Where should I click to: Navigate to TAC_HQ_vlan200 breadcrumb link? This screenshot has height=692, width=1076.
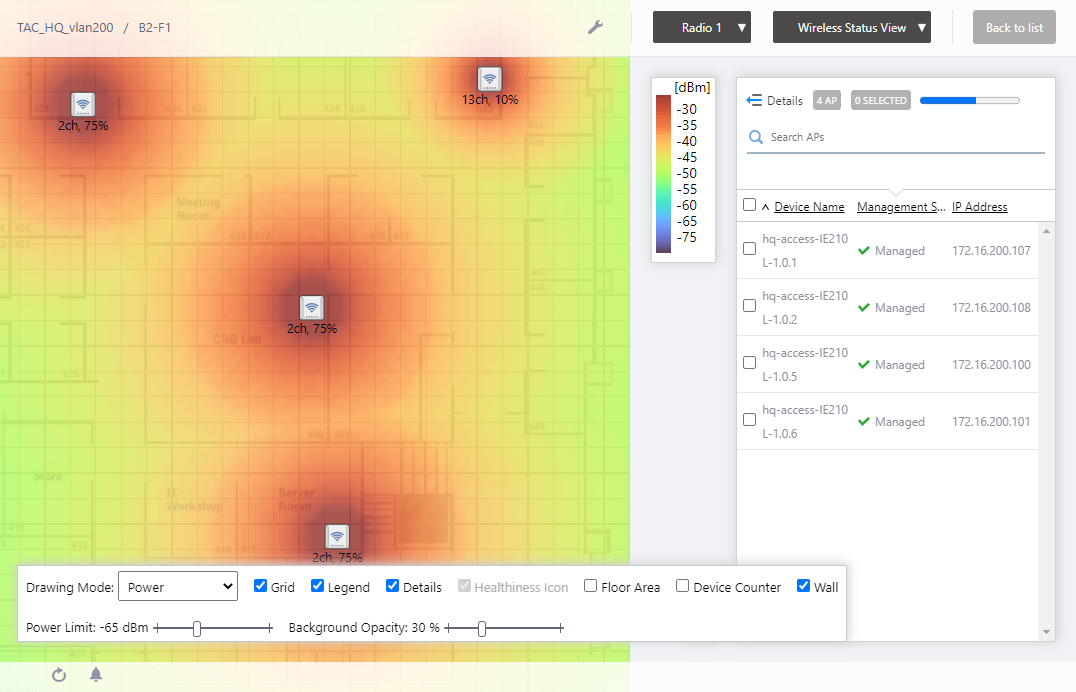[x=65, y=28]
